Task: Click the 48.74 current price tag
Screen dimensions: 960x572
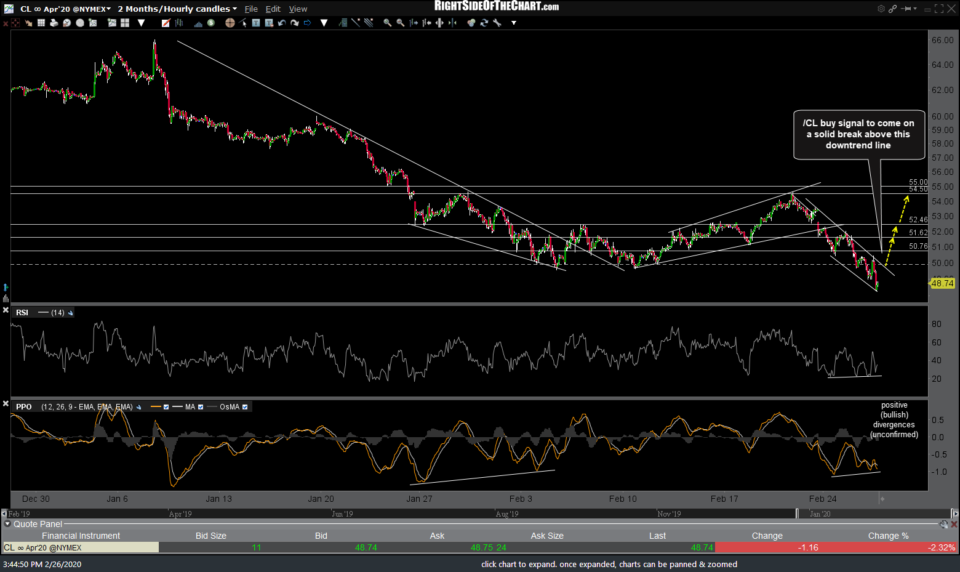Action: [x=941, y=283]
